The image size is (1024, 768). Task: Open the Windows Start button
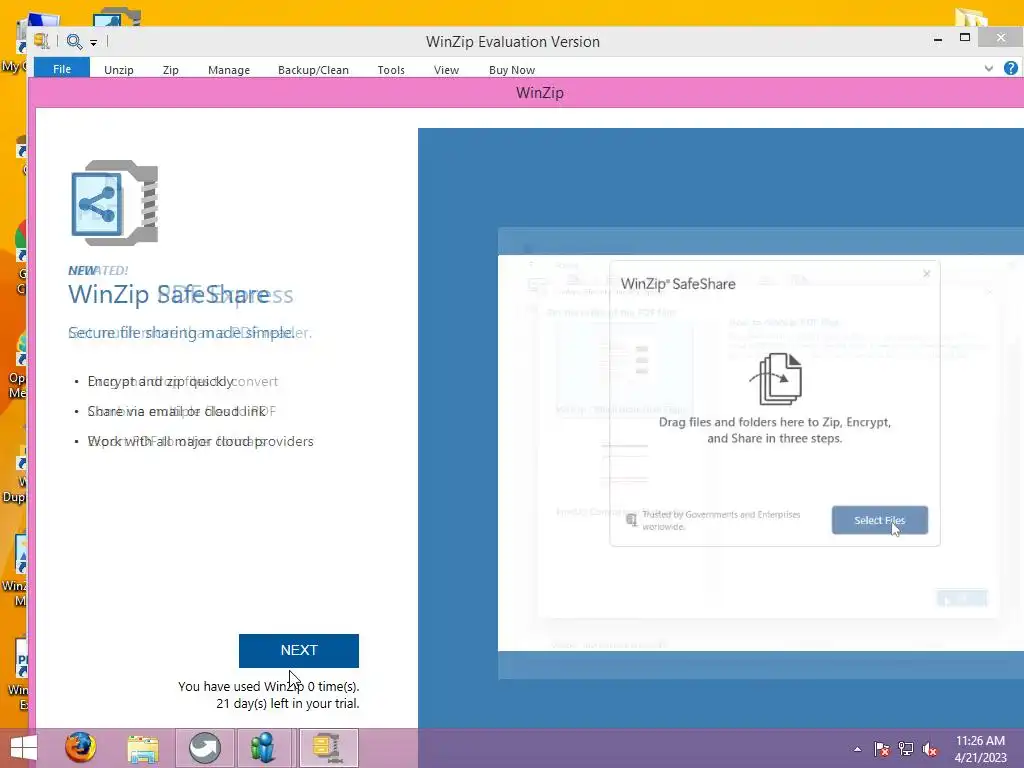(24, 748)
